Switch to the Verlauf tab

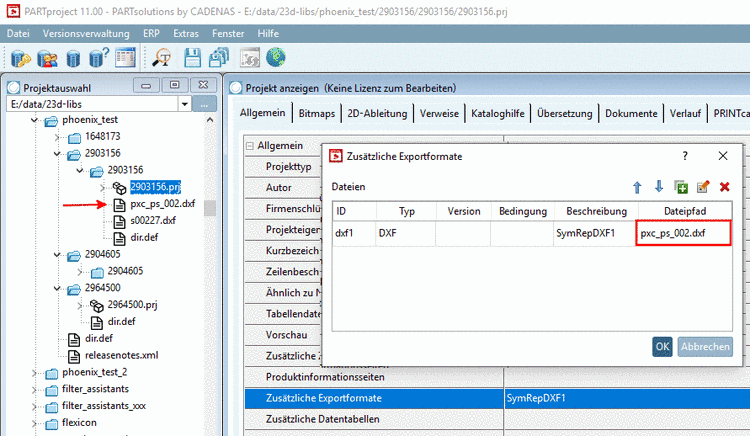685,114
